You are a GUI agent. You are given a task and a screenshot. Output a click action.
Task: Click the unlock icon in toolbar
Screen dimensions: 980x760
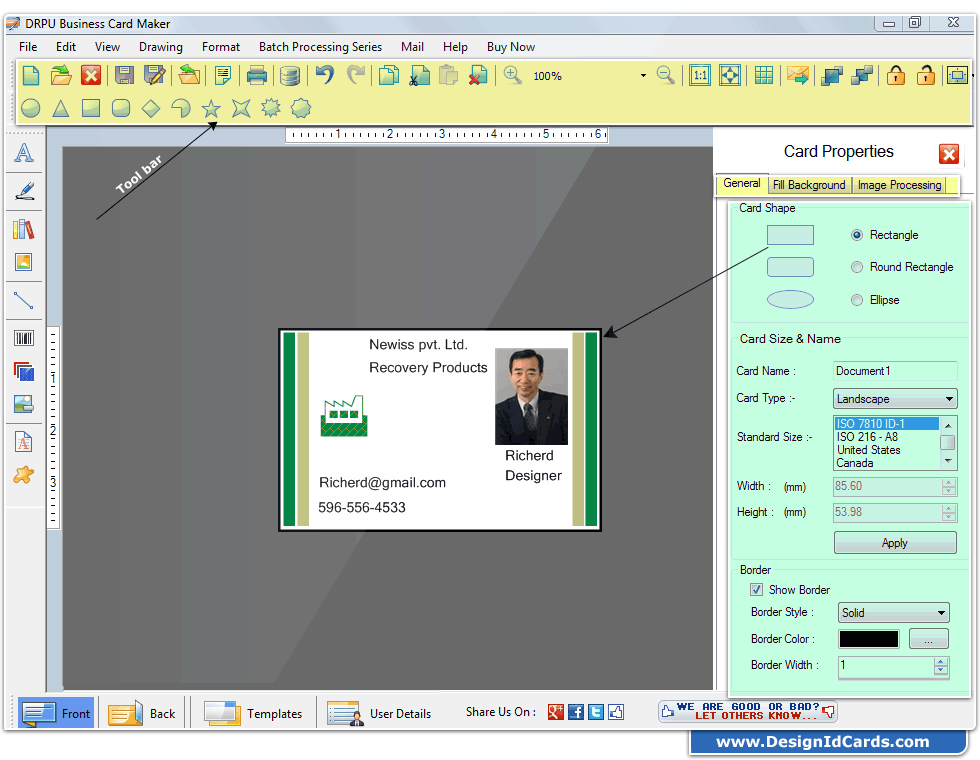tap(926, 76)
